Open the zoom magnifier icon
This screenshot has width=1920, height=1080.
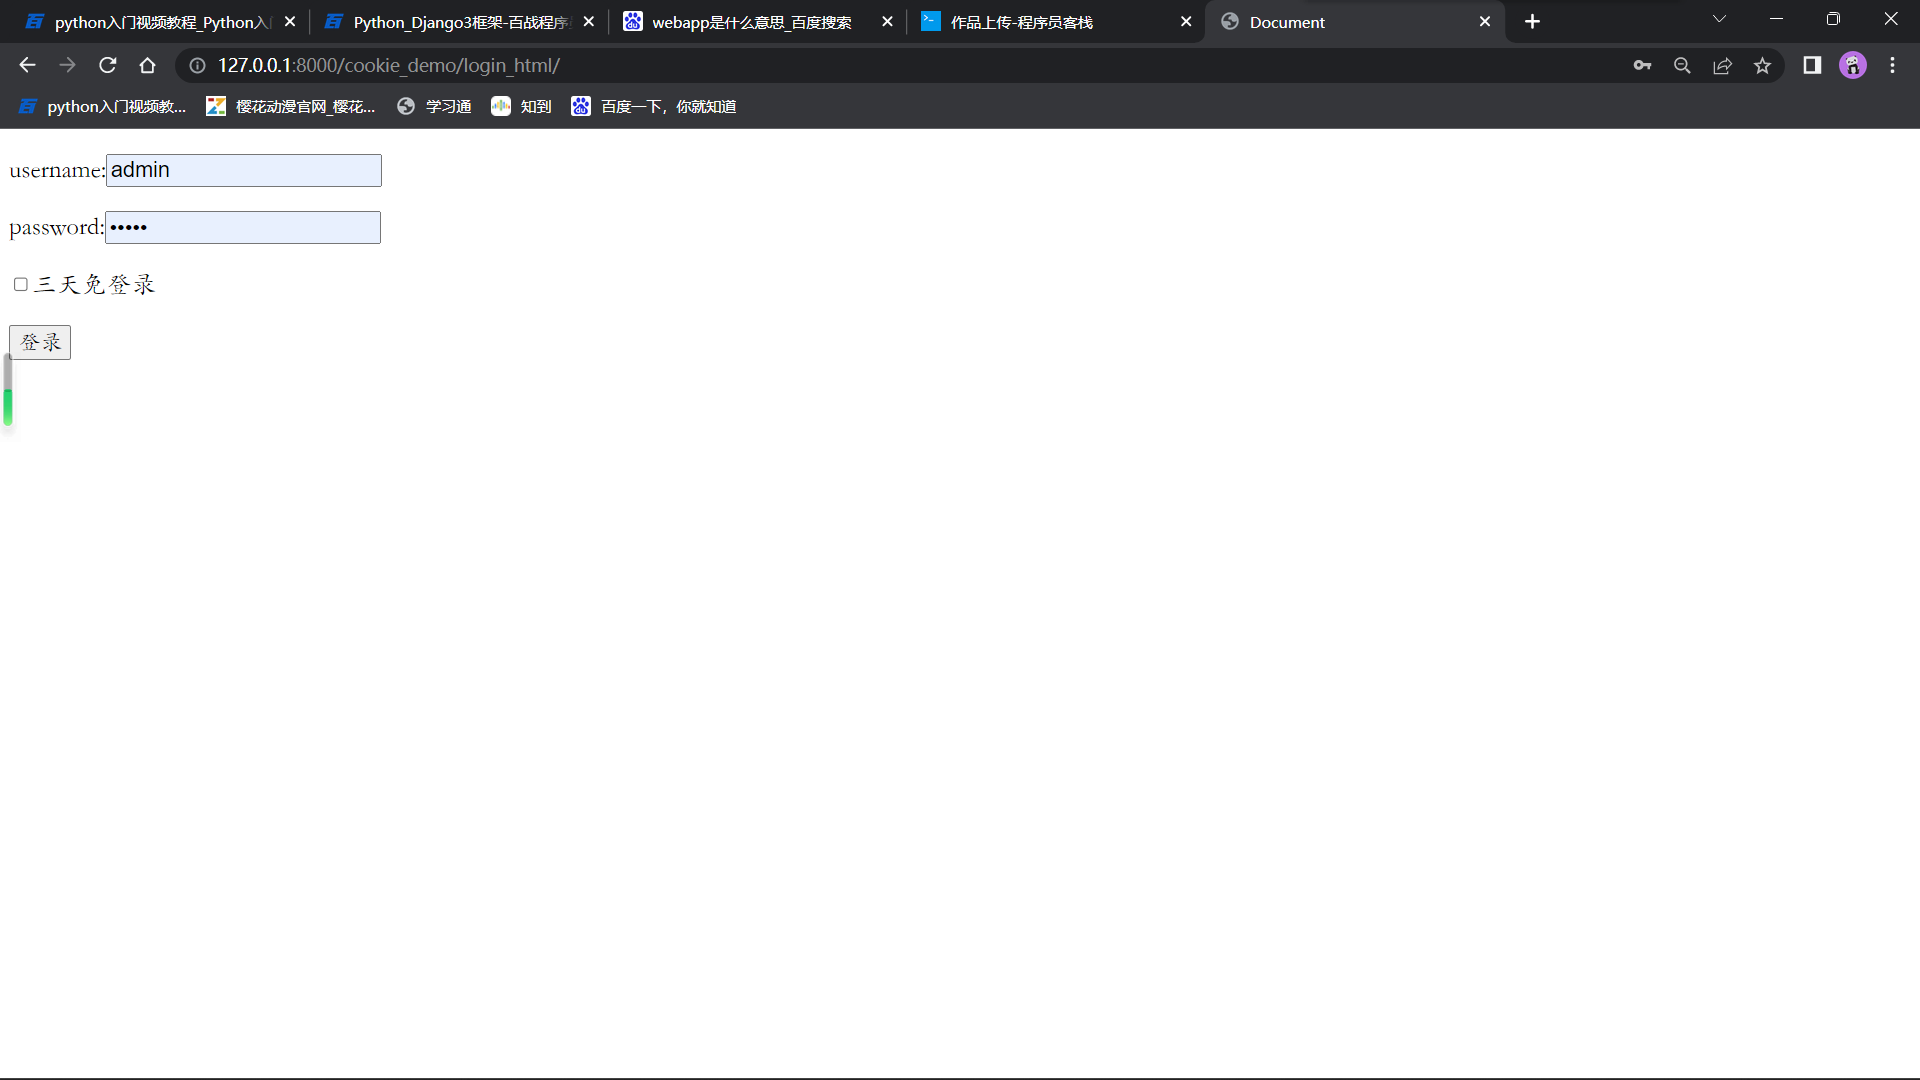click(1682, 65)
